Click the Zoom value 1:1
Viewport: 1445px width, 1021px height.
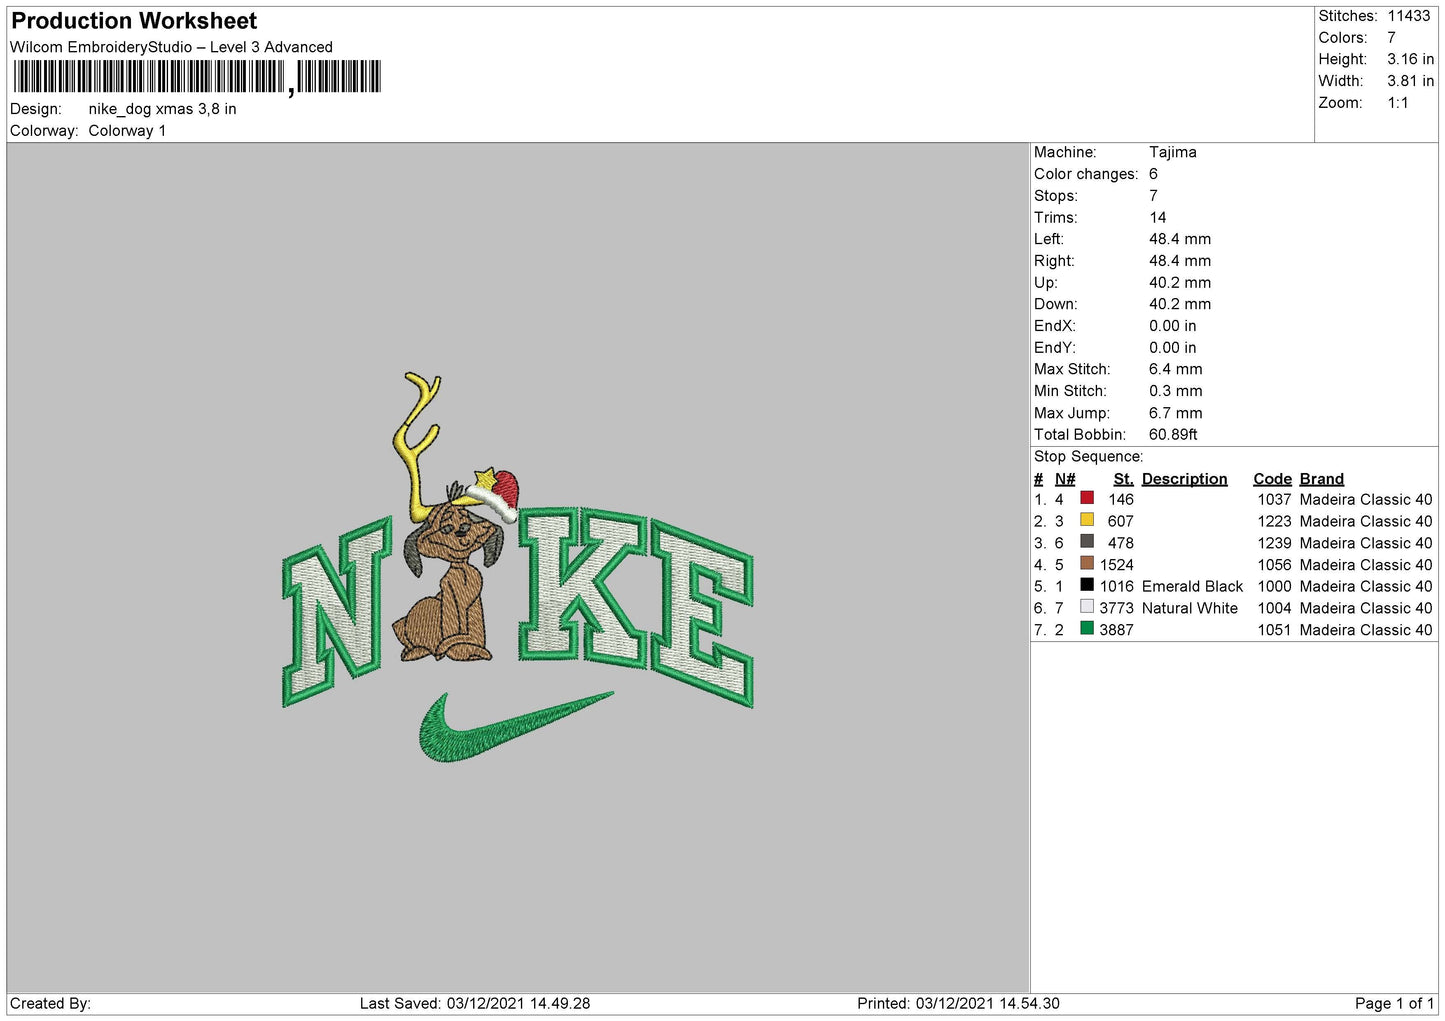click(1398, 103)
